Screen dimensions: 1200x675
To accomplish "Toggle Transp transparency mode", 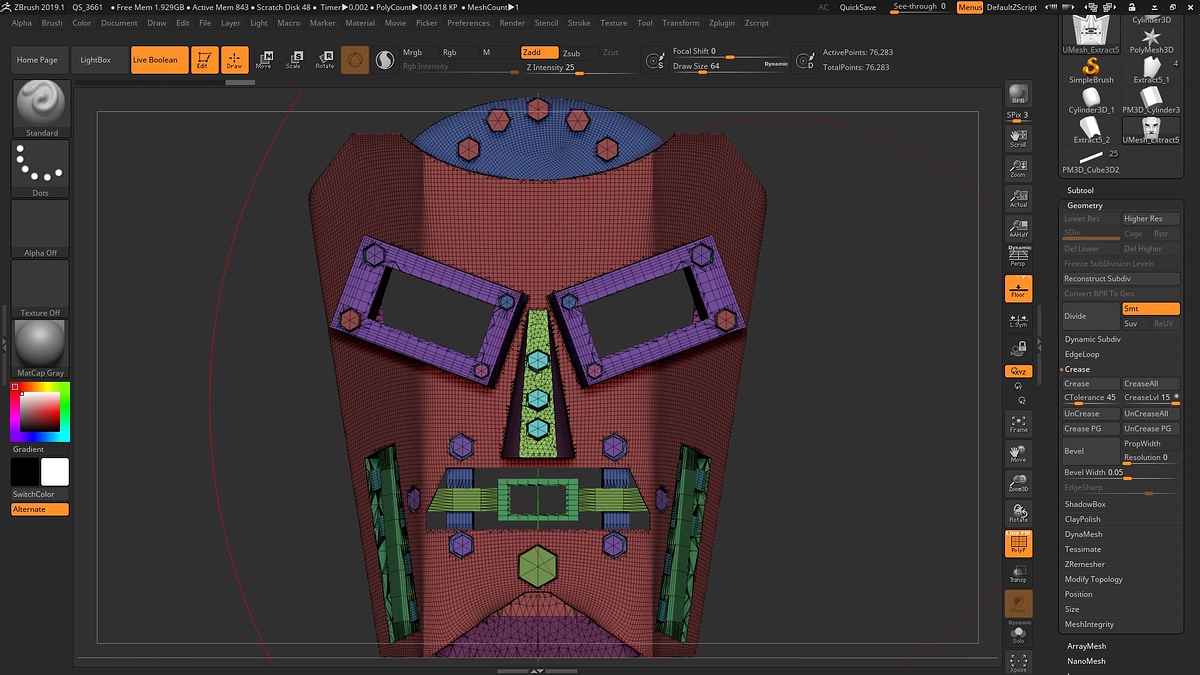I will pos(1018,573).
